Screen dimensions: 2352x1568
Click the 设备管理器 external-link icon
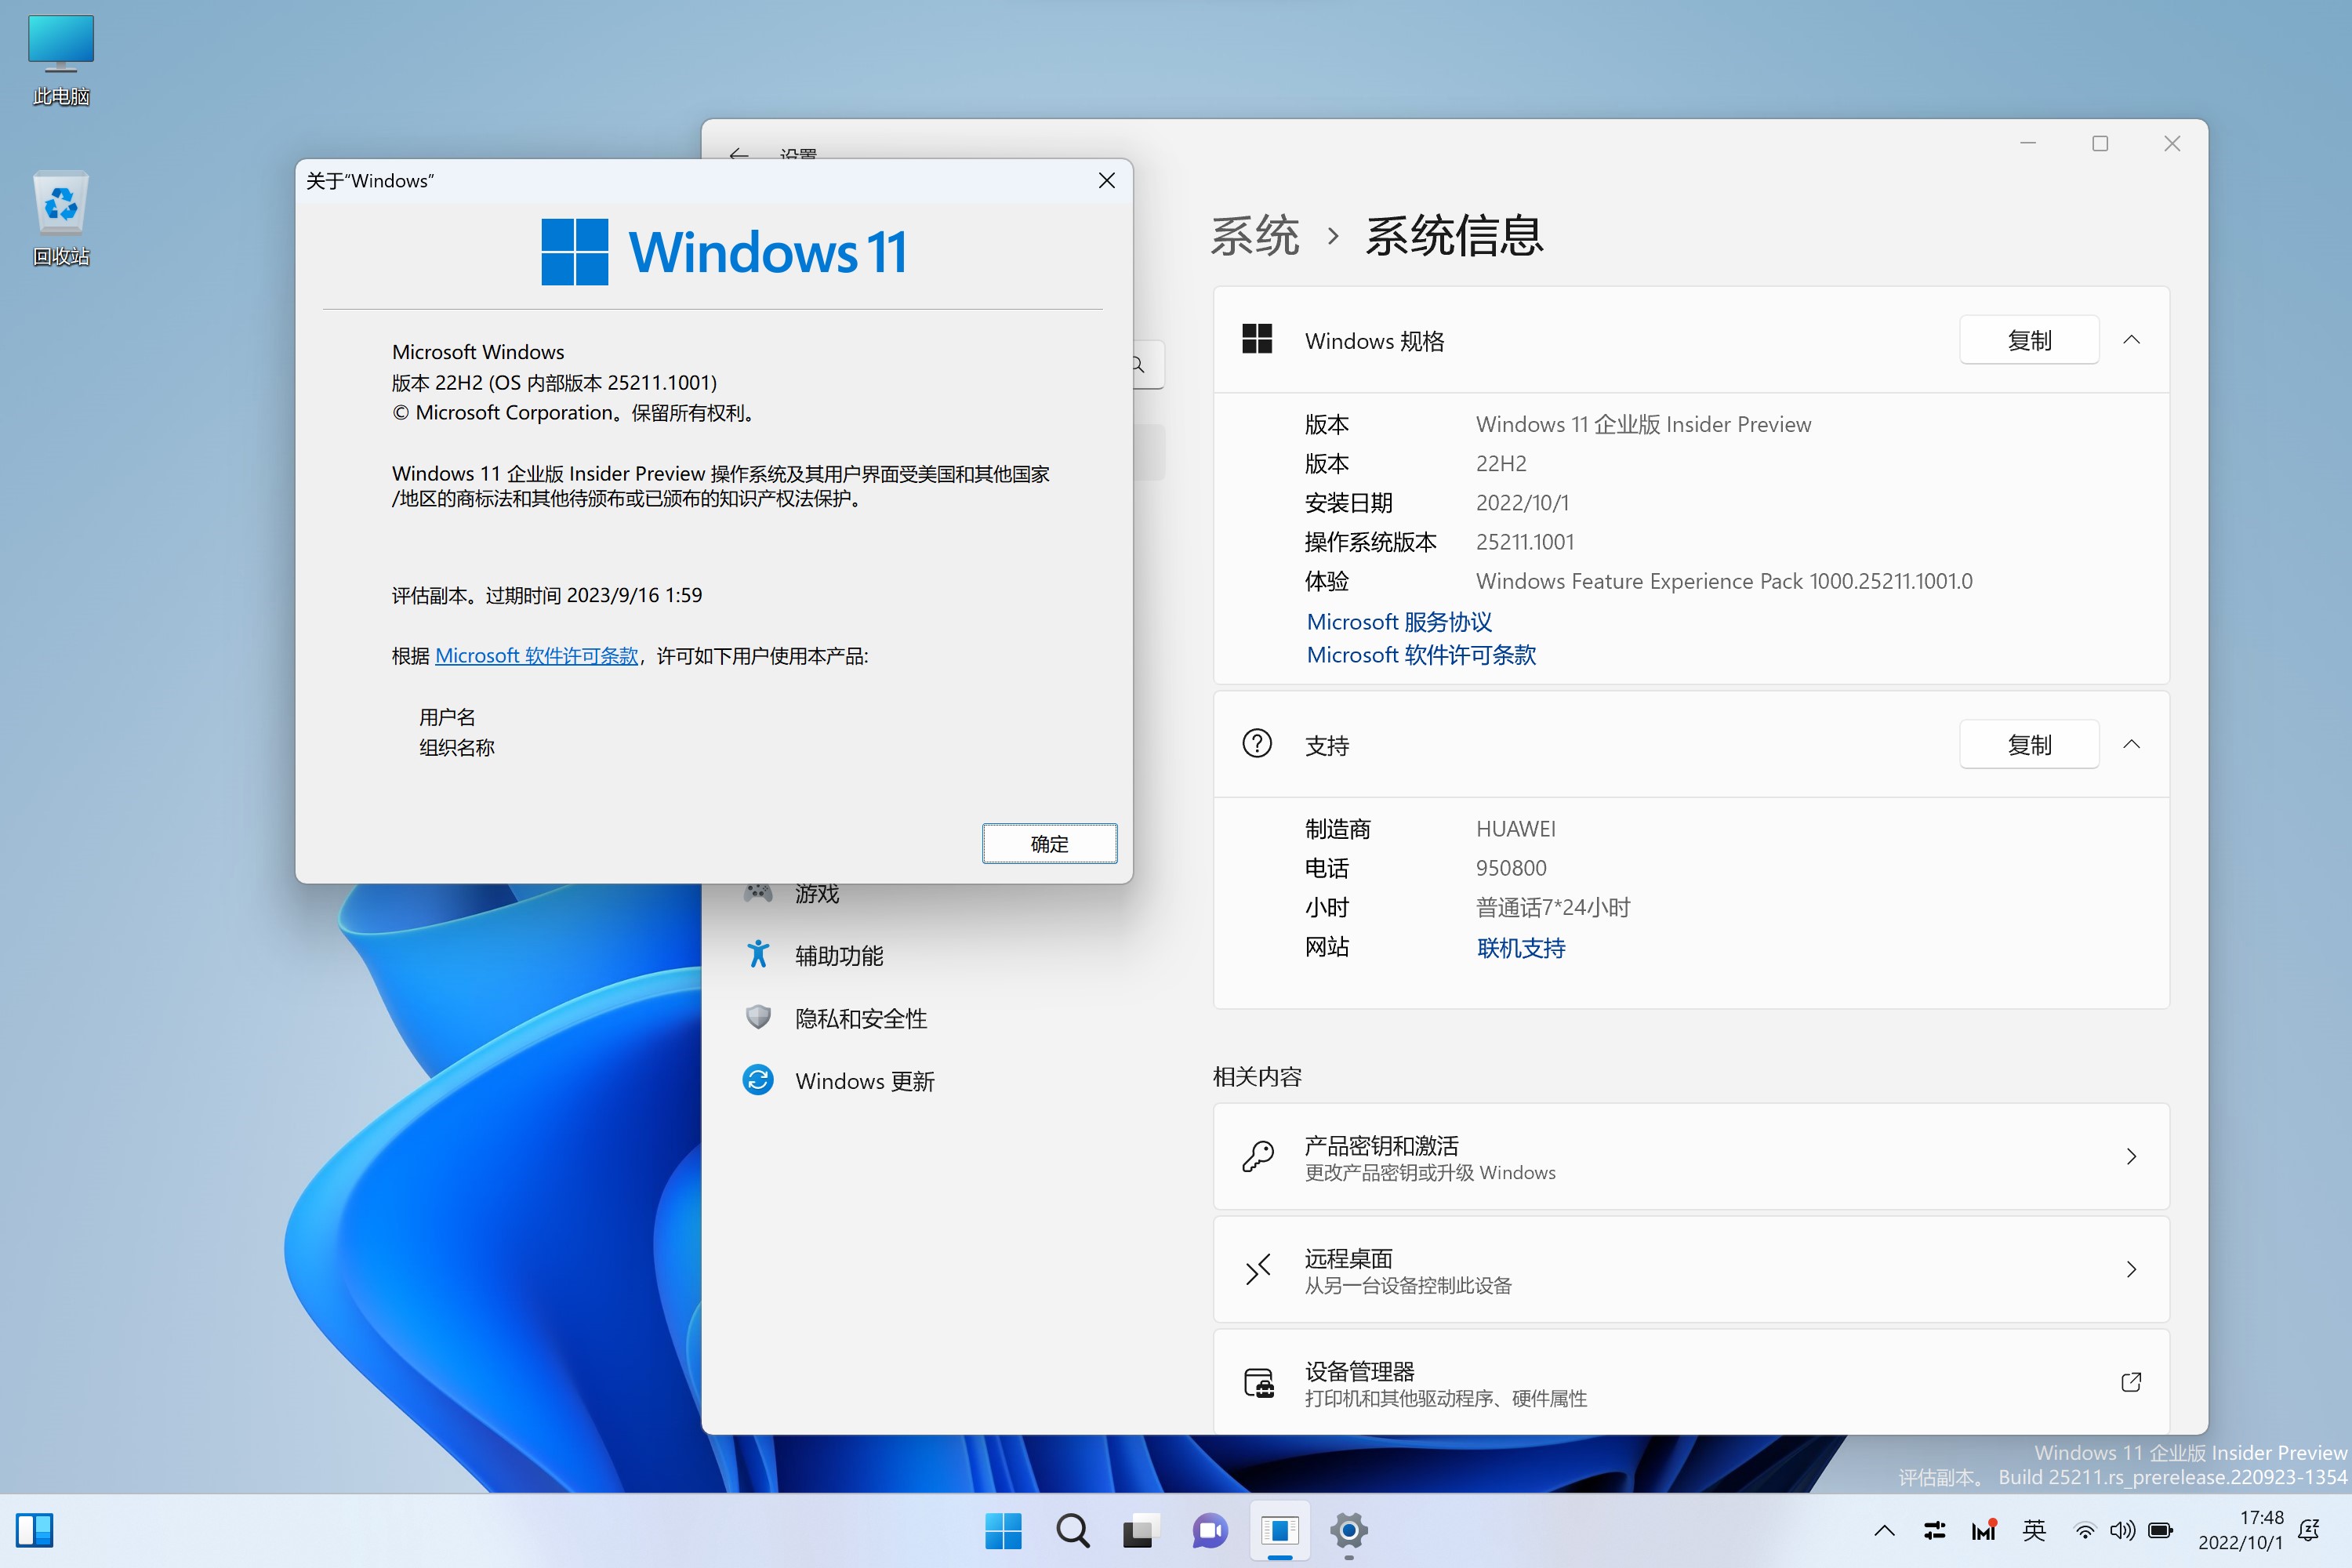click(x=2131, y=1382)
